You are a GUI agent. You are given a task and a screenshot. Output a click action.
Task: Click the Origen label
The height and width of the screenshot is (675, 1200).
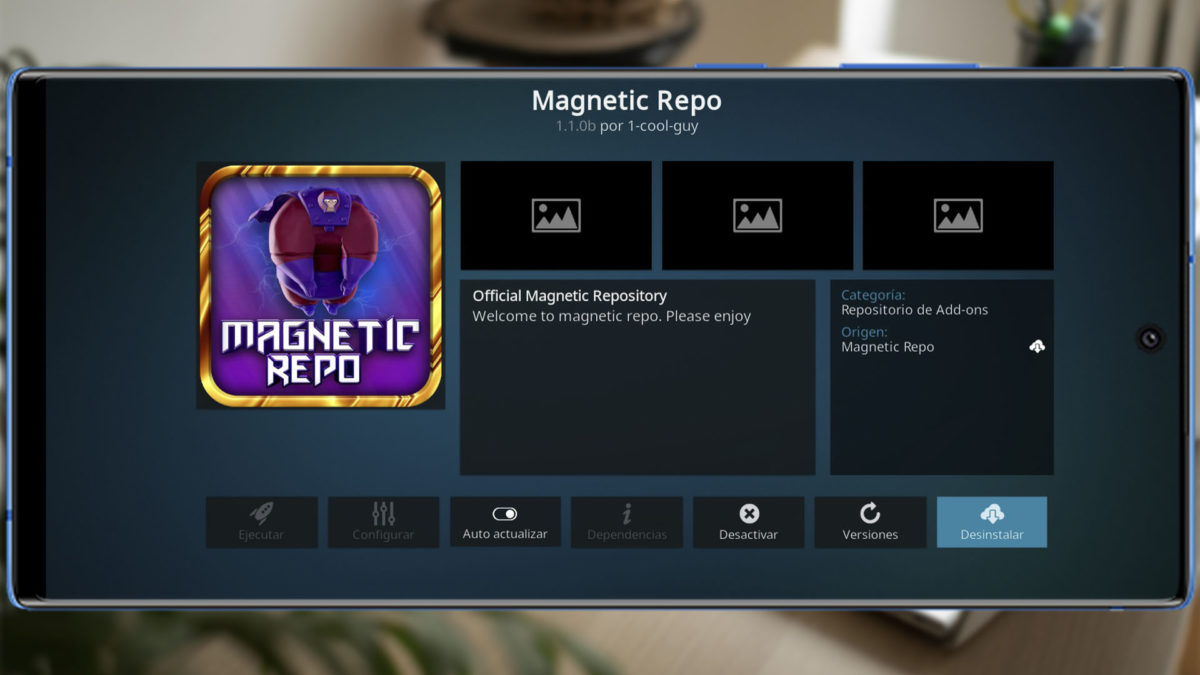click(864, 332)
